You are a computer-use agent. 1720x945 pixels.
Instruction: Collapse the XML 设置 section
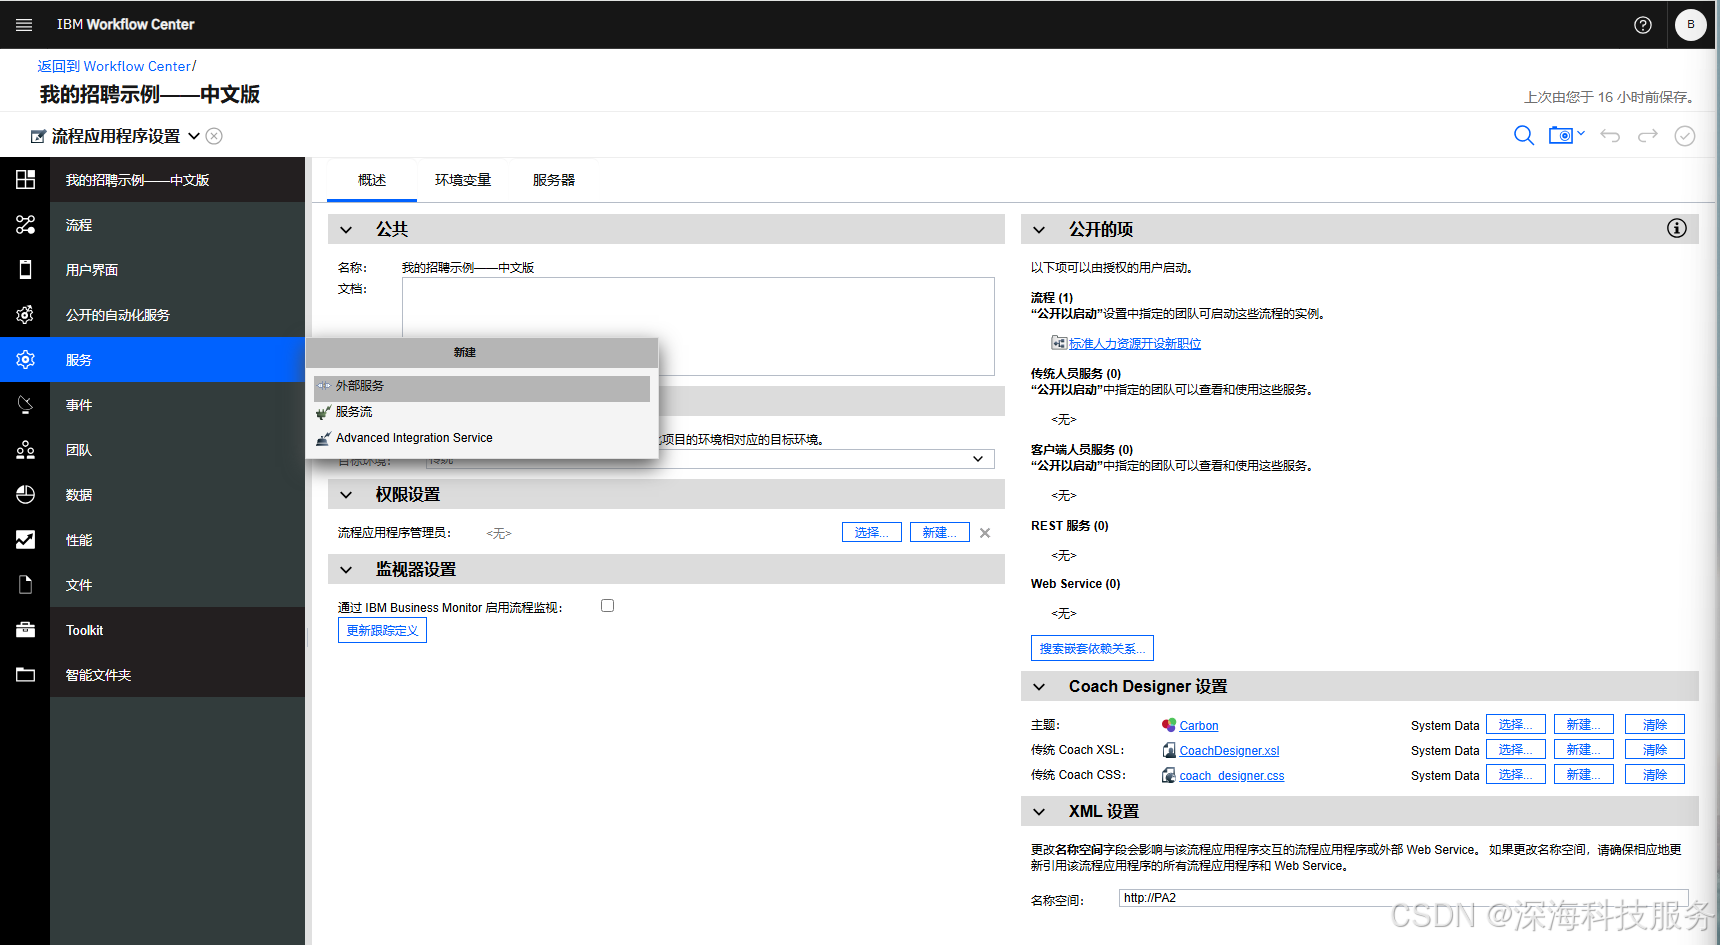tap(1039, 811)
